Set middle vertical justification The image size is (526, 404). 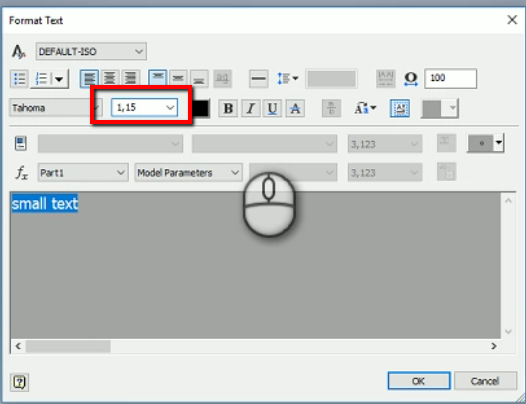tap(178, 79)
